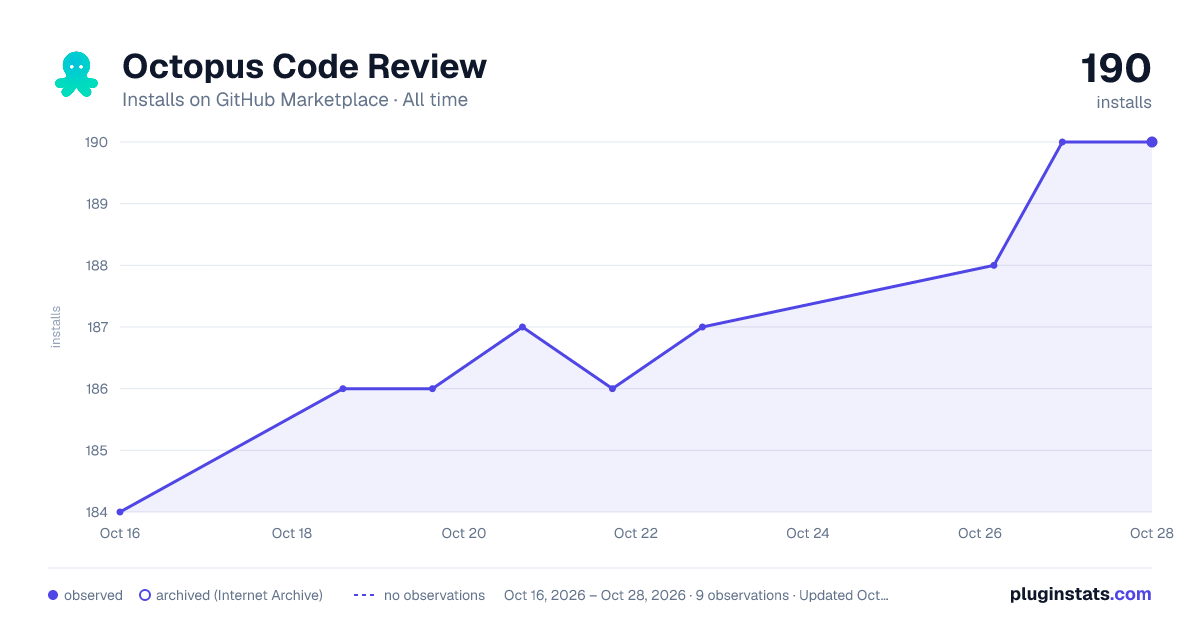
Task: Click the 186 y-axis label
Action: click(96, 389)
